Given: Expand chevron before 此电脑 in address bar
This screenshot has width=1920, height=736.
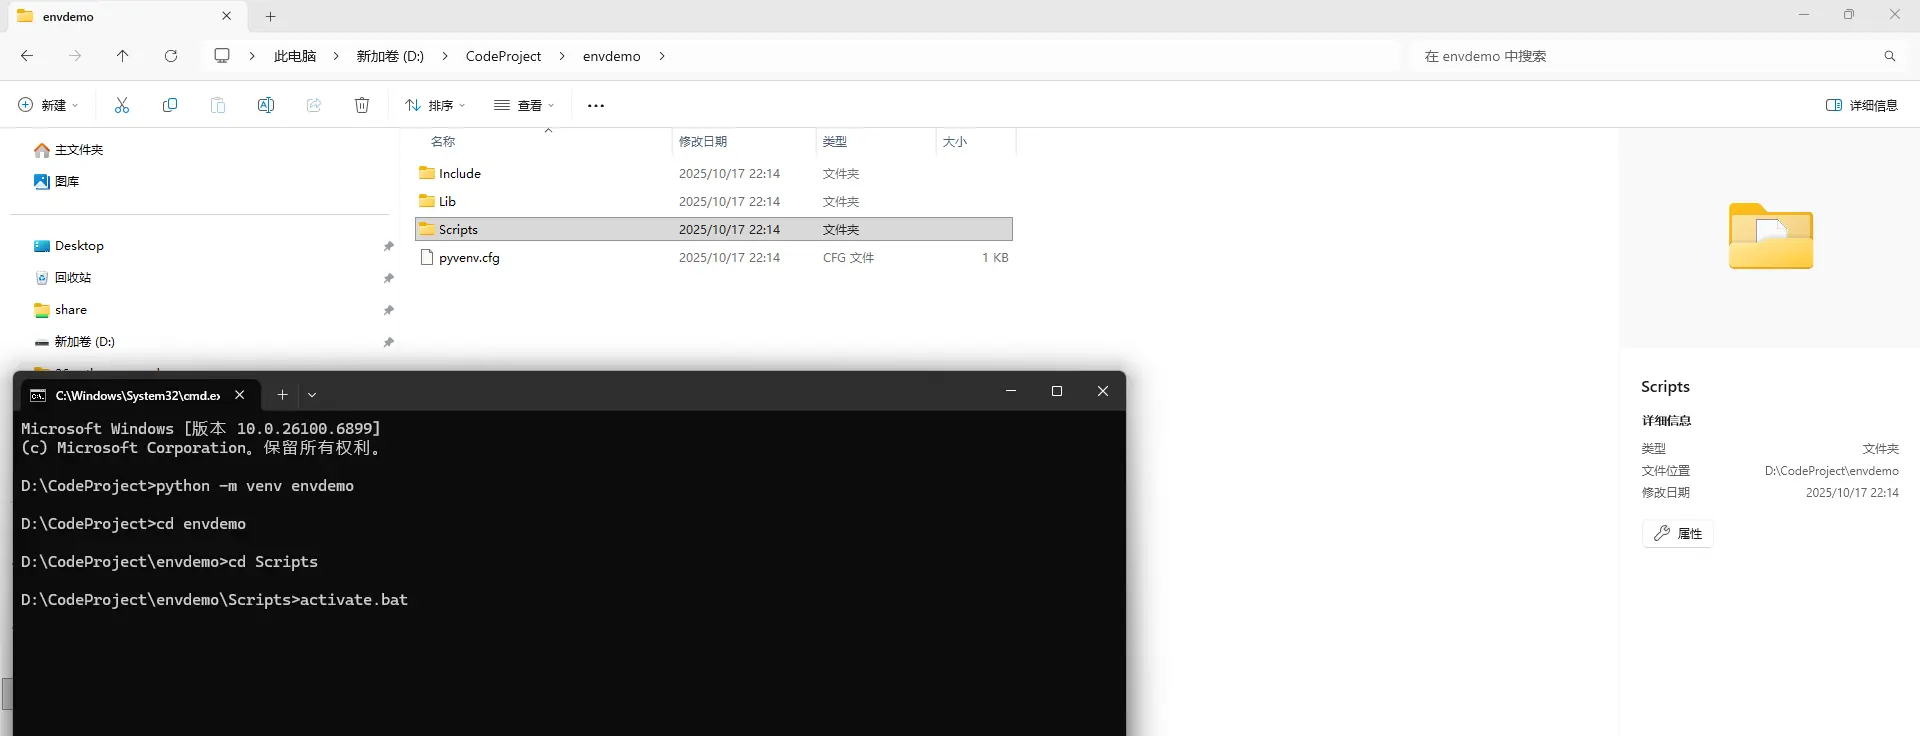Looking at the screenshot, I should (252, 56).
